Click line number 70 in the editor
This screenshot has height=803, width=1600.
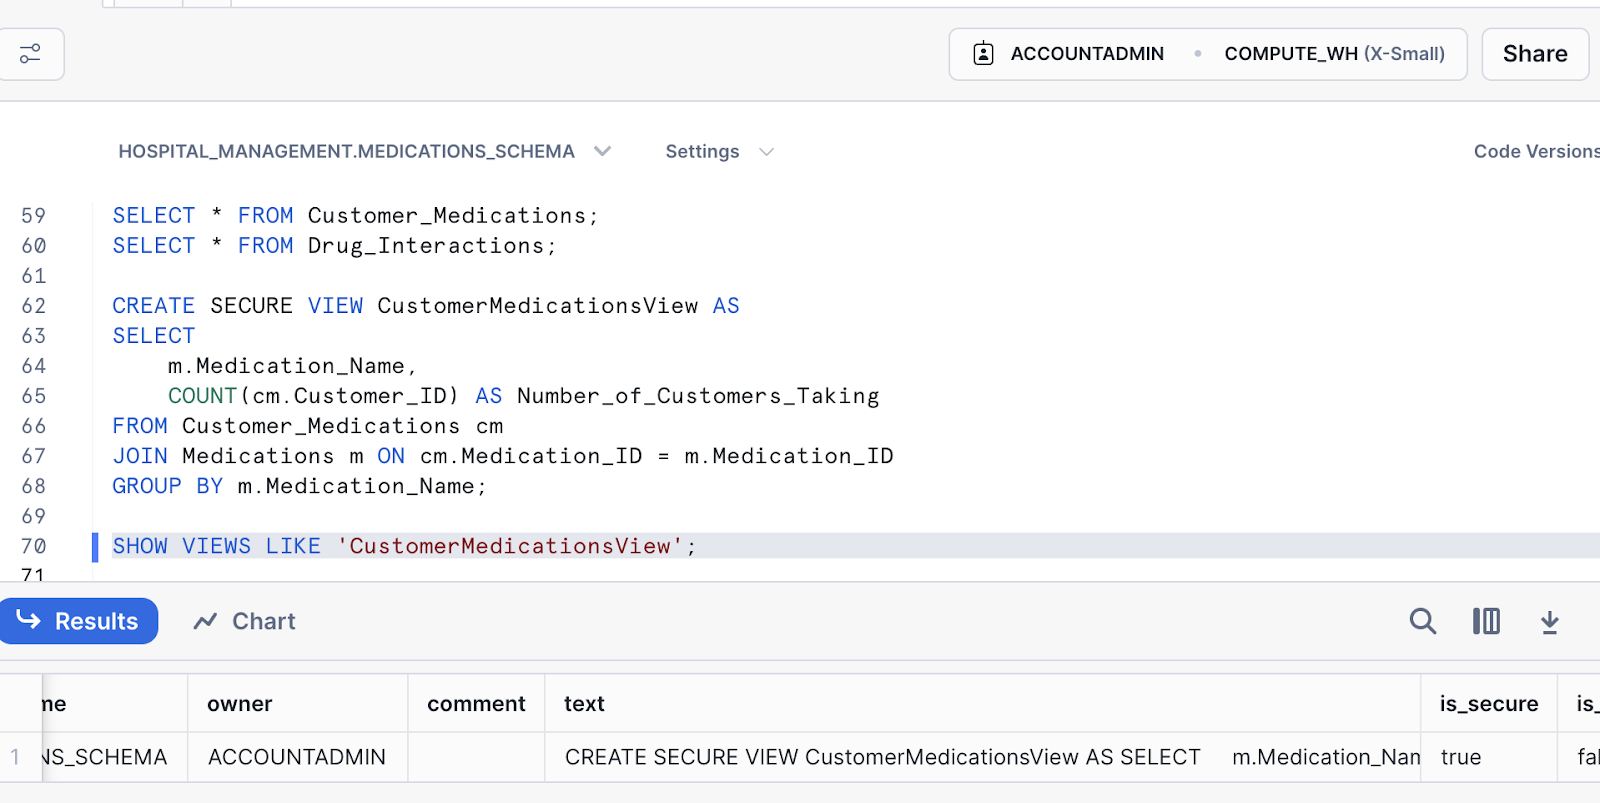pos(34,546)
